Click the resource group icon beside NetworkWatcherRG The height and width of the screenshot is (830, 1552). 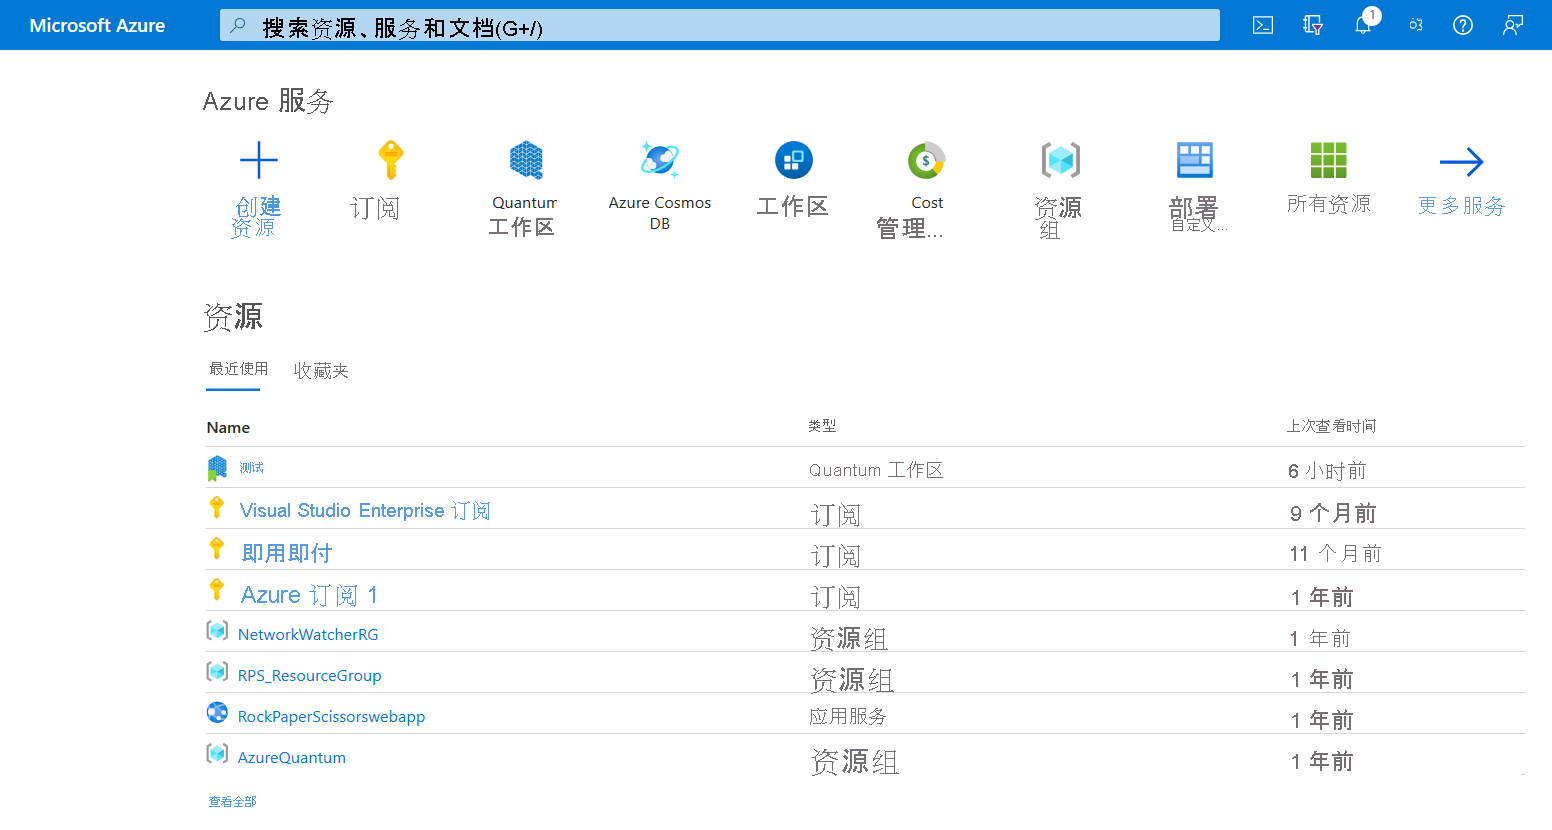[x=217, y=630]
